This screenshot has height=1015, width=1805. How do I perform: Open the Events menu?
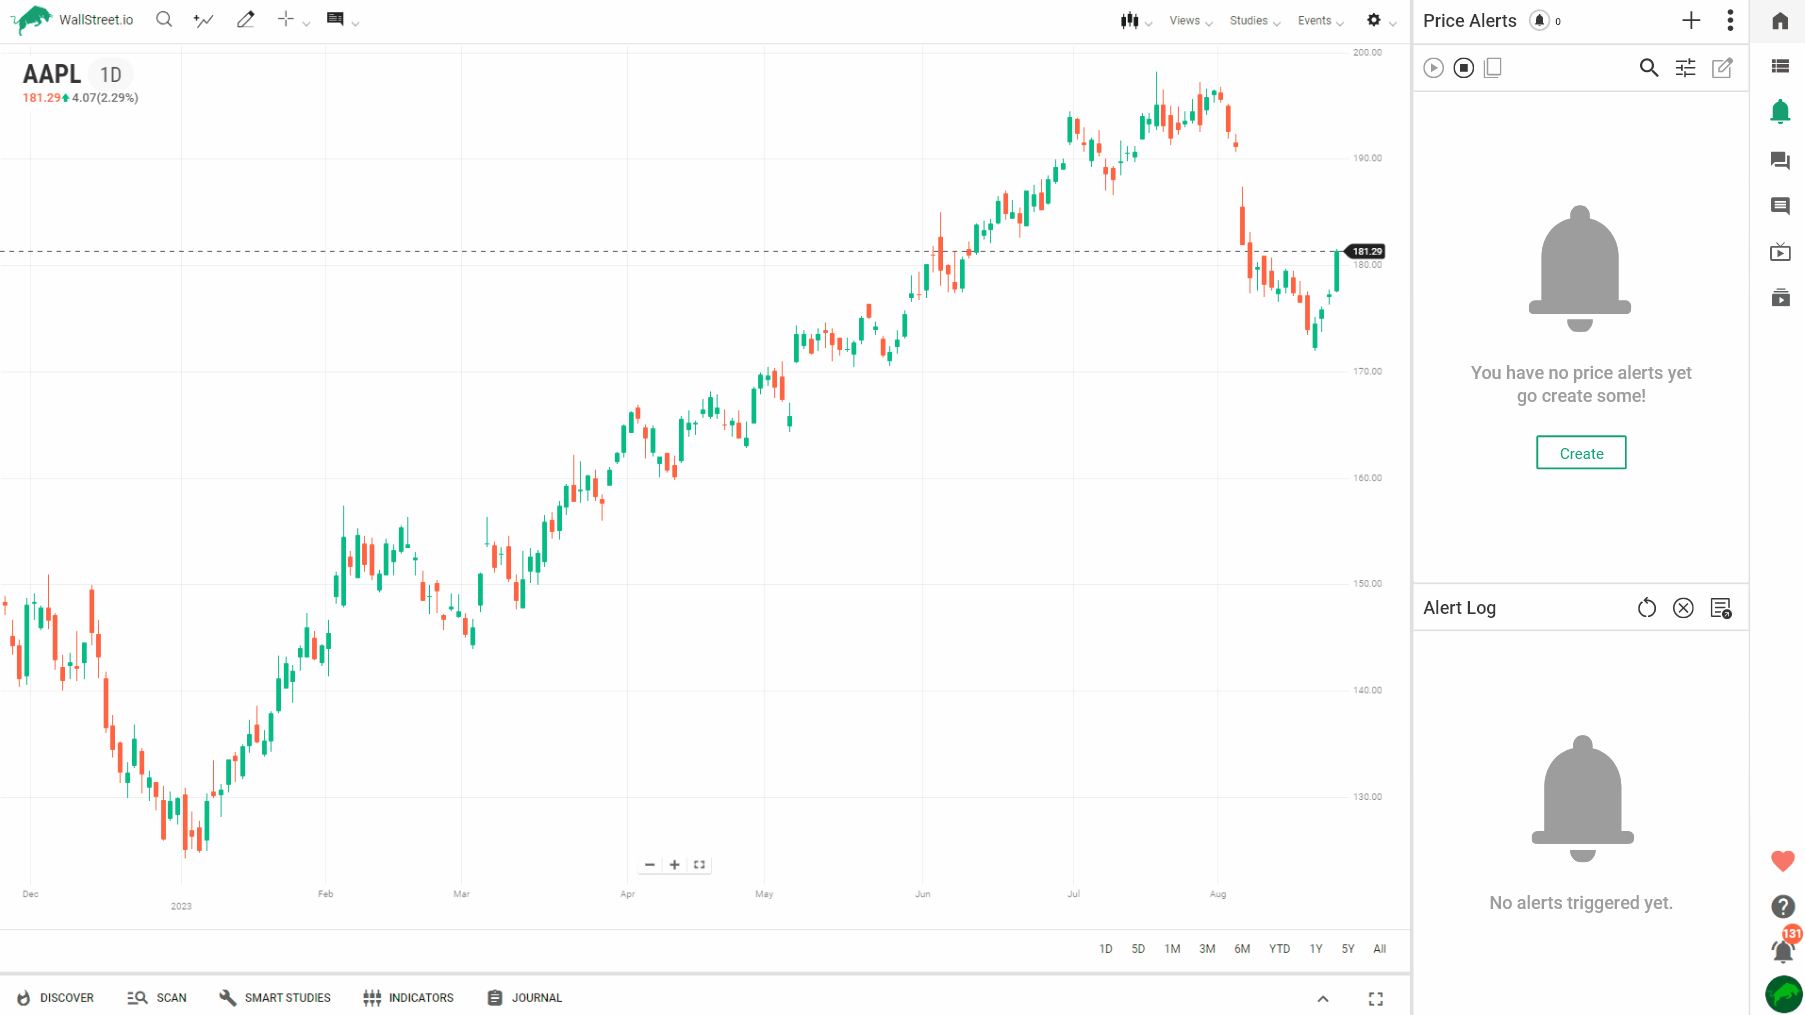[1321, 20]
